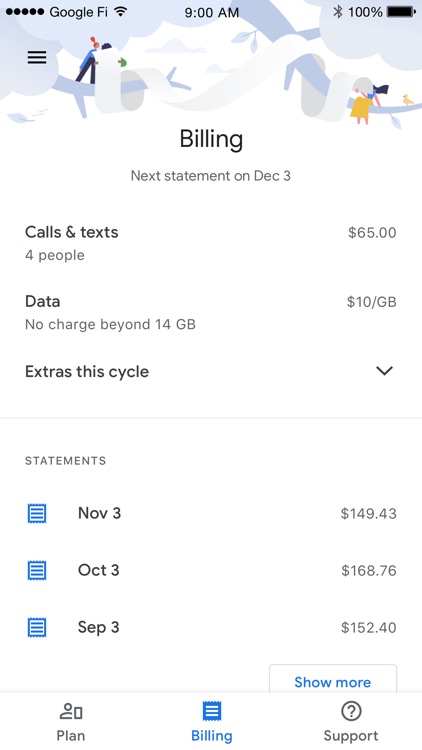View Data $10/GB pricing row
This screenshot has height=750, width=422.
point(211,312)
